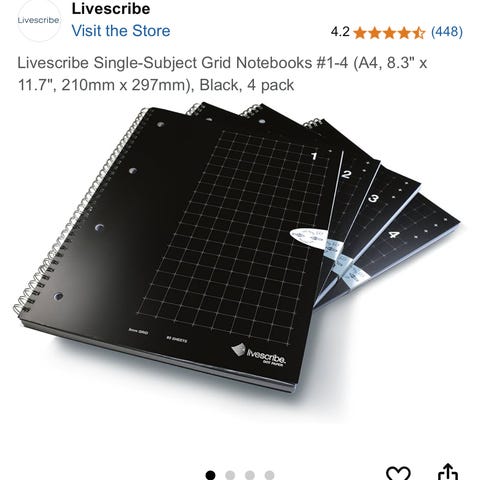
Task: Tap the Livescribe notebooks product image
Action: (237, 247)
